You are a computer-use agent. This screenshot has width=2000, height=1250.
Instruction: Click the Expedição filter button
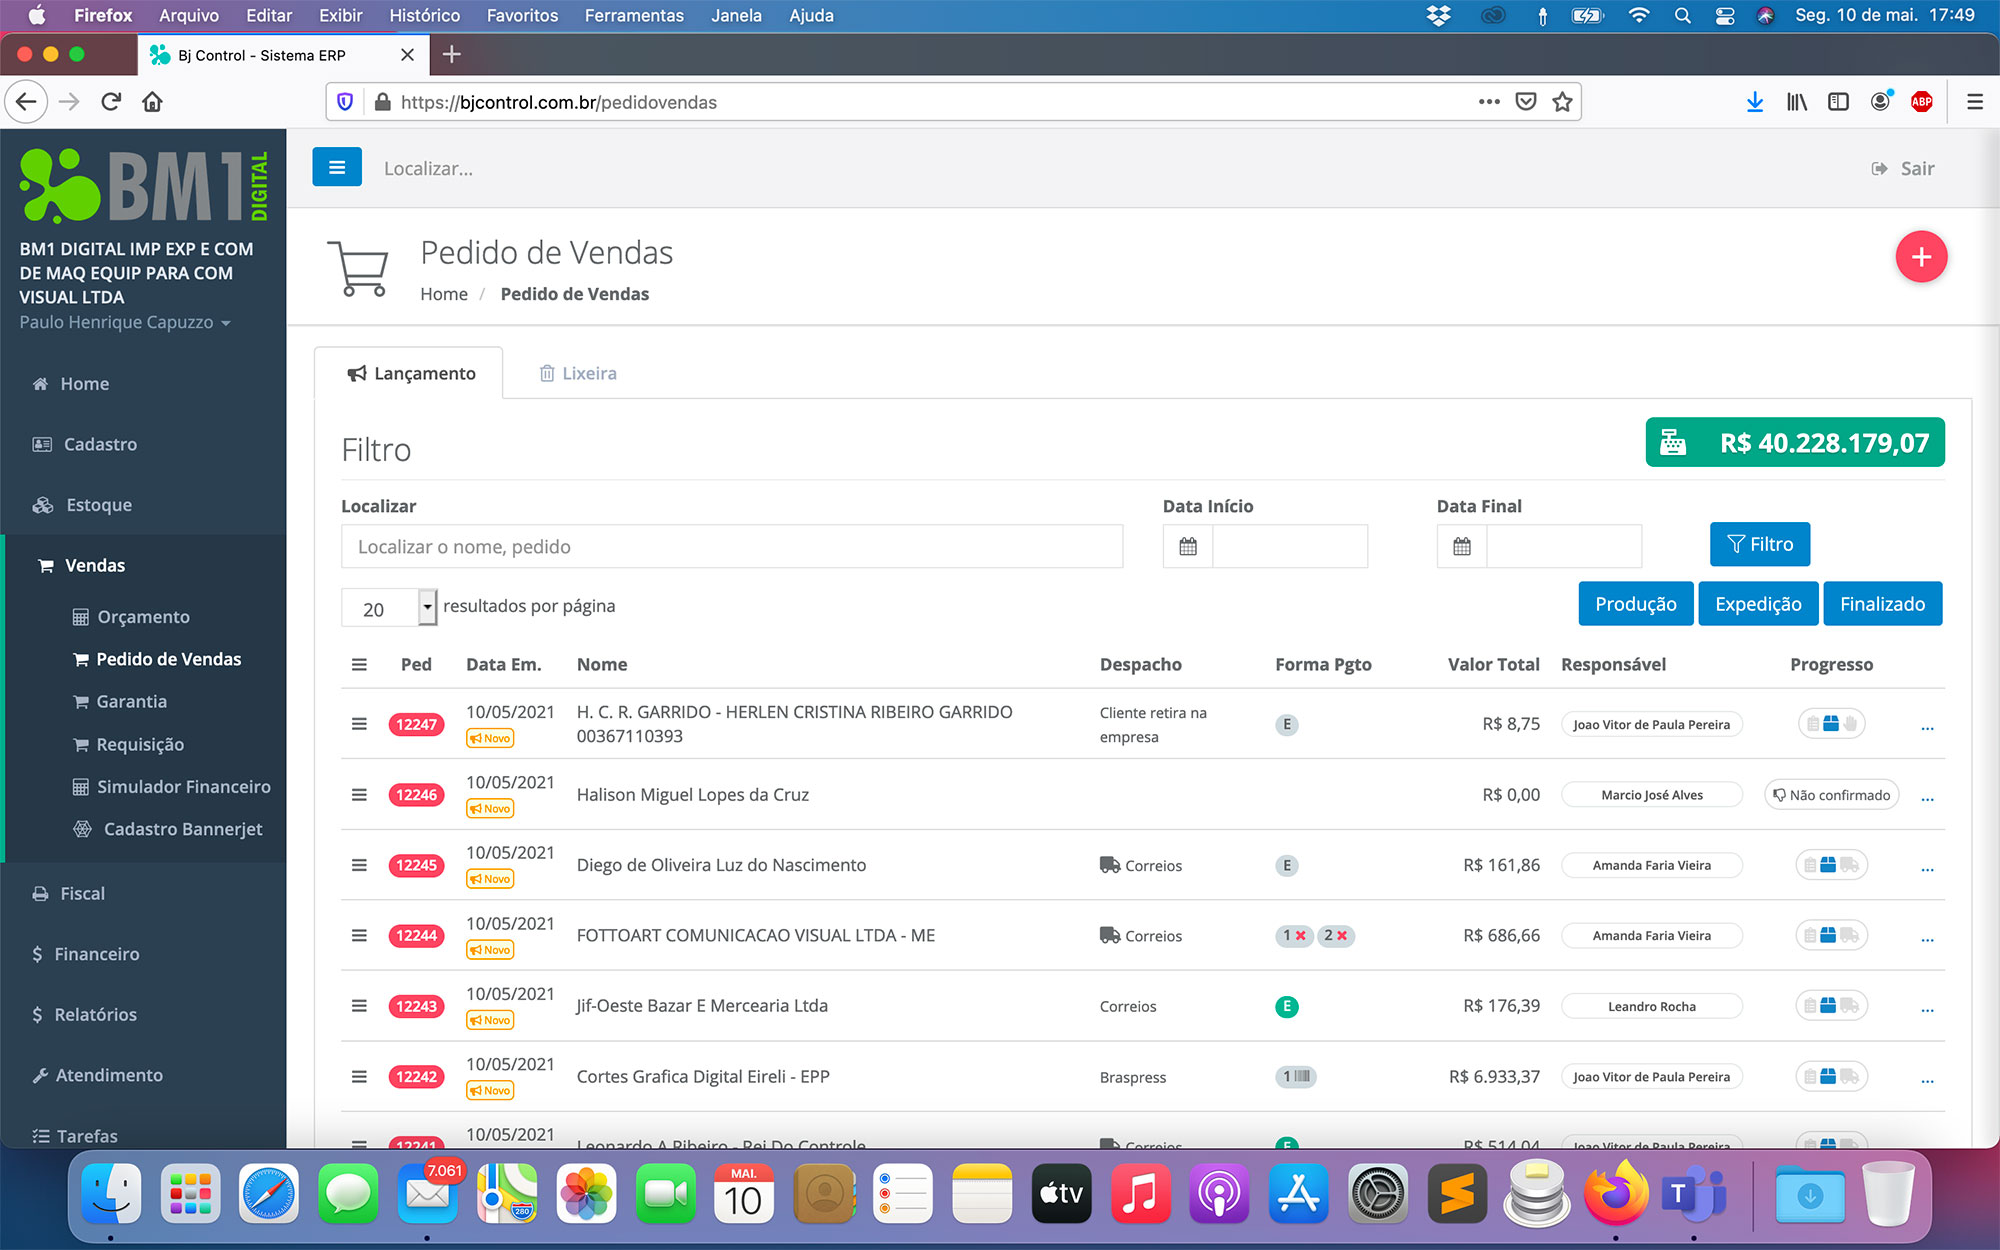1757,604
